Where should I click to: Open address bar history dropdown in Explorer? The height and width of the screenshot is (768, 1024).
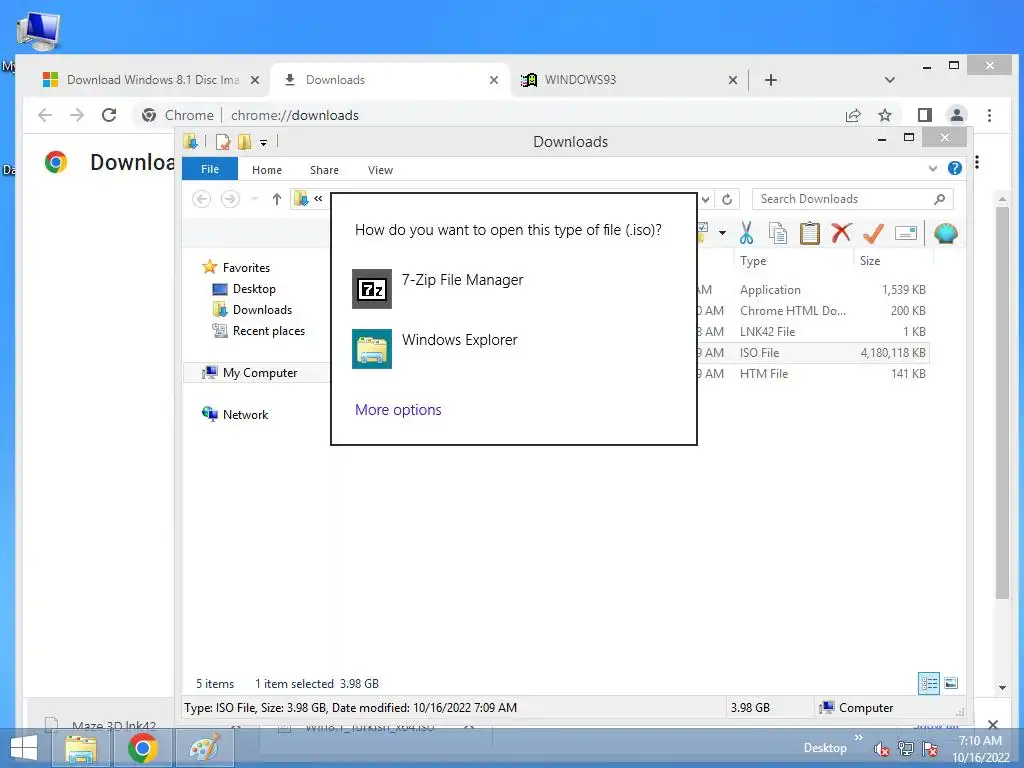pos(706,199)
